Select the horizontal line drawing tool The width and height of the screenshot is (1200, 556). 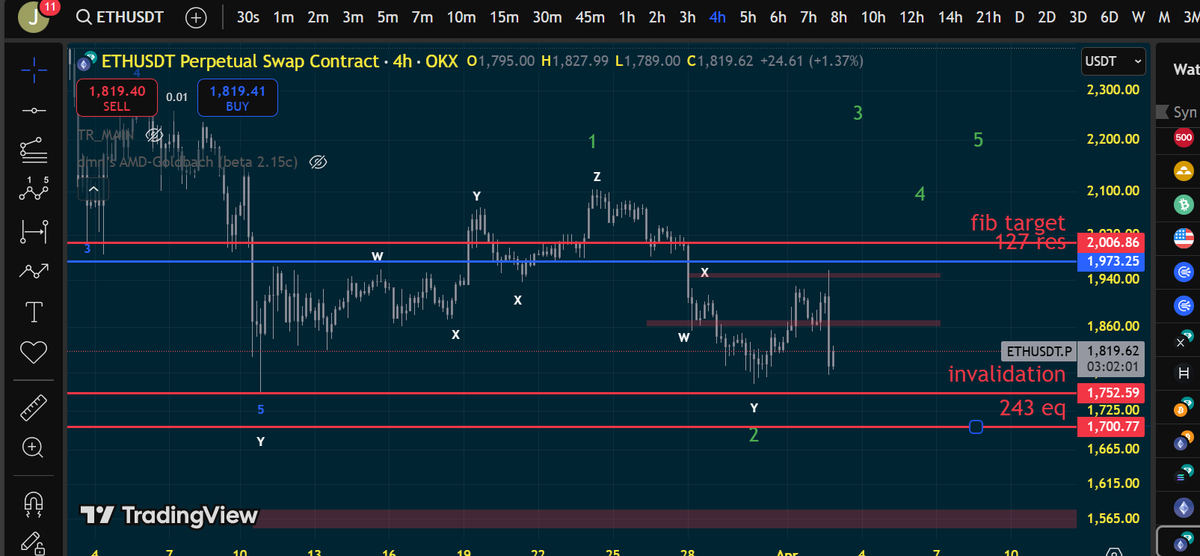click(x=34, y=109)
